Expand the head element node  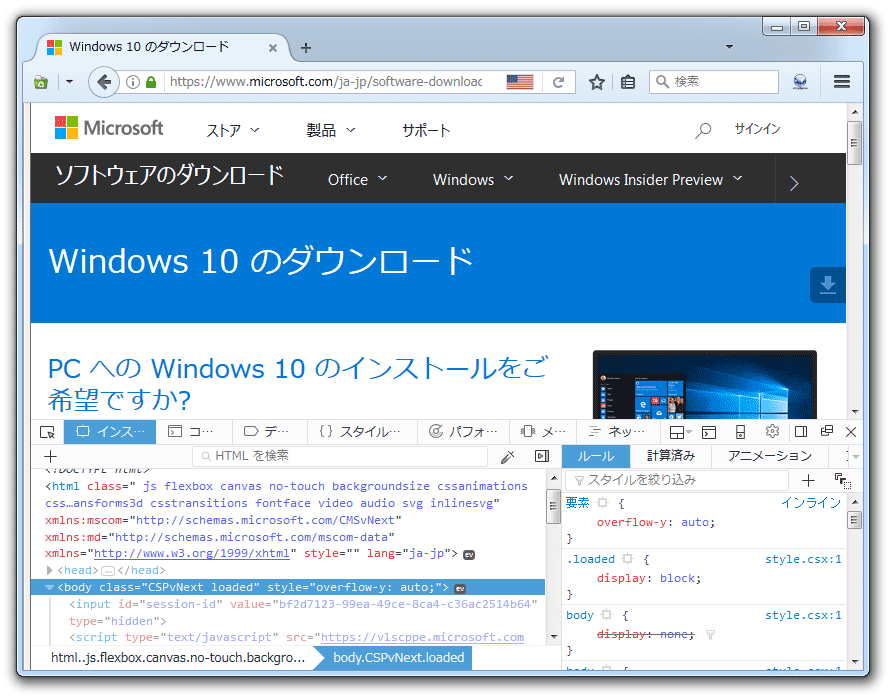coord(49,570)
